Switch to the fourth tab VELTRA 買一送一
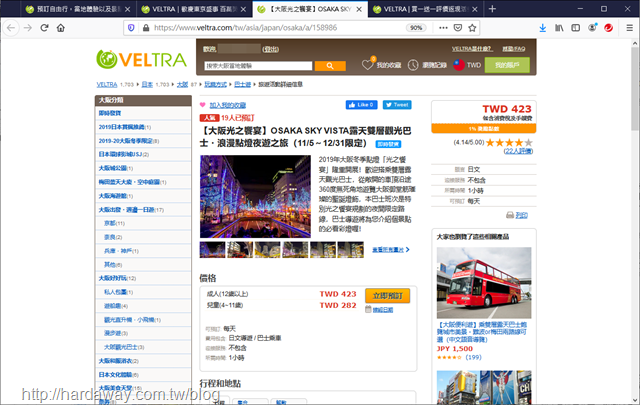The height and width of the screenshot is (405, 640). [424, 9]
